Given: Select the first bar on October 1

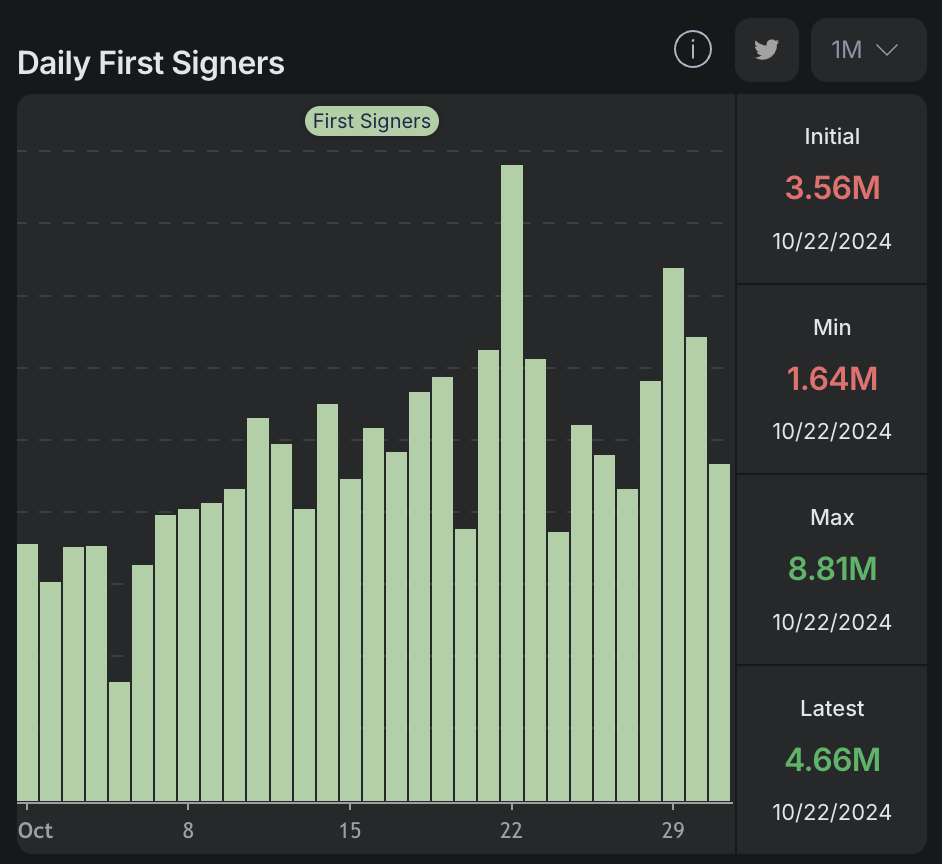Looking at the screenshot, I should 28,672.
